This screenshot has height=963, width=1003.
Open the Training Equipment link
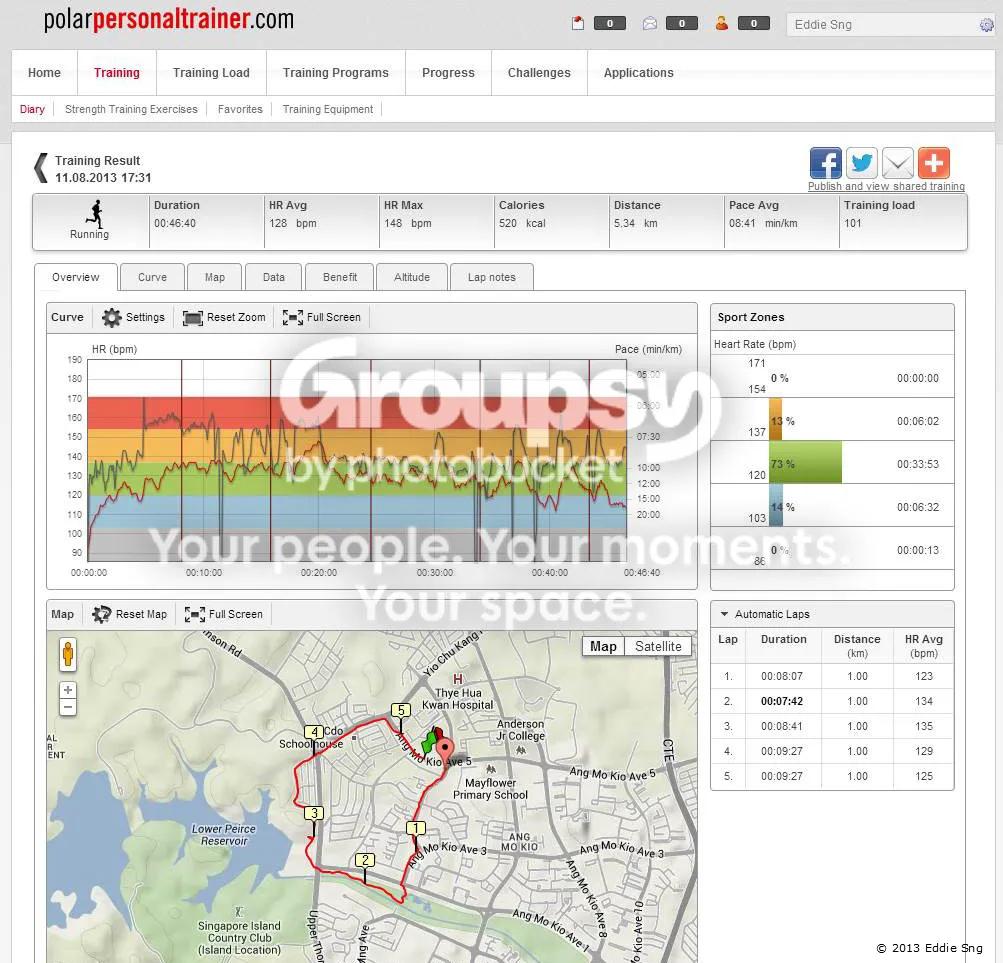click(328, 109)
